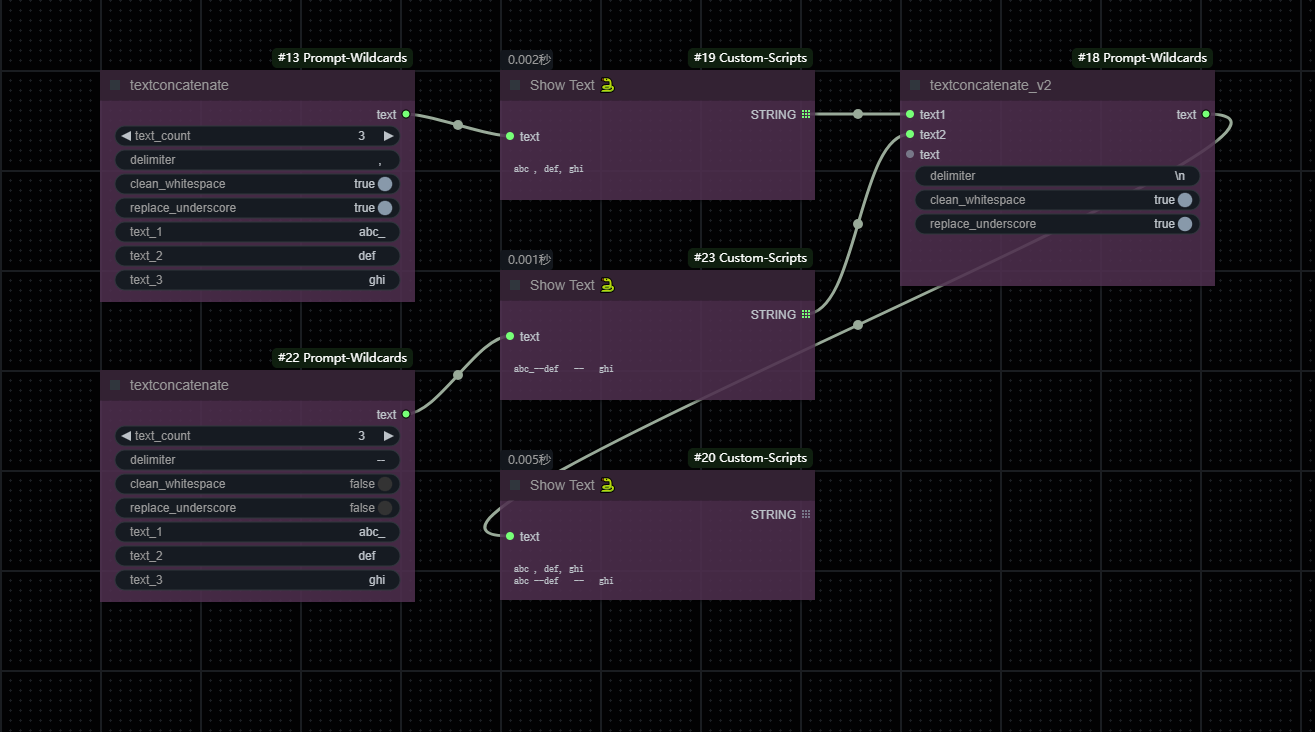Click text input port of Show Text #23

point(510,336)
